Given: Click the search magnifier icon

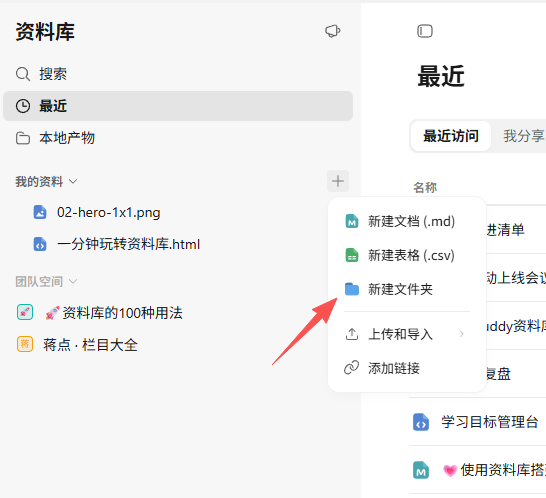Looking at the screenshot, I should coord(23,74).
